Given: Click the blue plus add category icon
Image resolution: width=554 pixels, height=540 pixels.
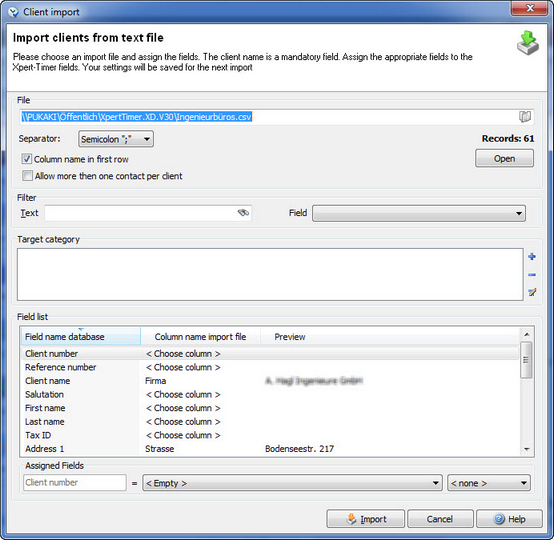Looking at the screenshot, I should (x=532, y=257).
